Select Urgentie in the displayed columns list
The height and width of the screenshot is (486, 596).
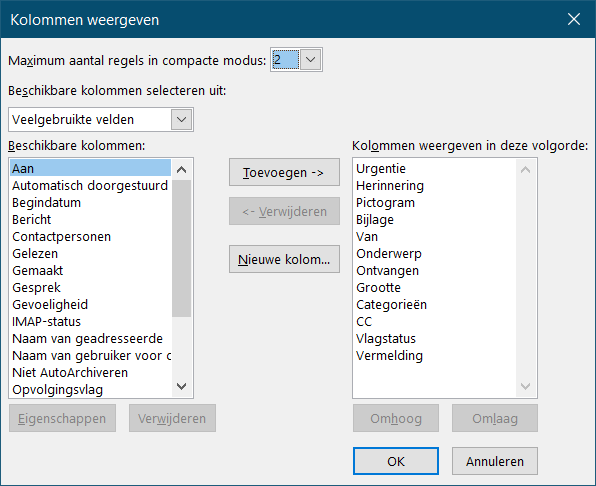click(x=434, y=168)
